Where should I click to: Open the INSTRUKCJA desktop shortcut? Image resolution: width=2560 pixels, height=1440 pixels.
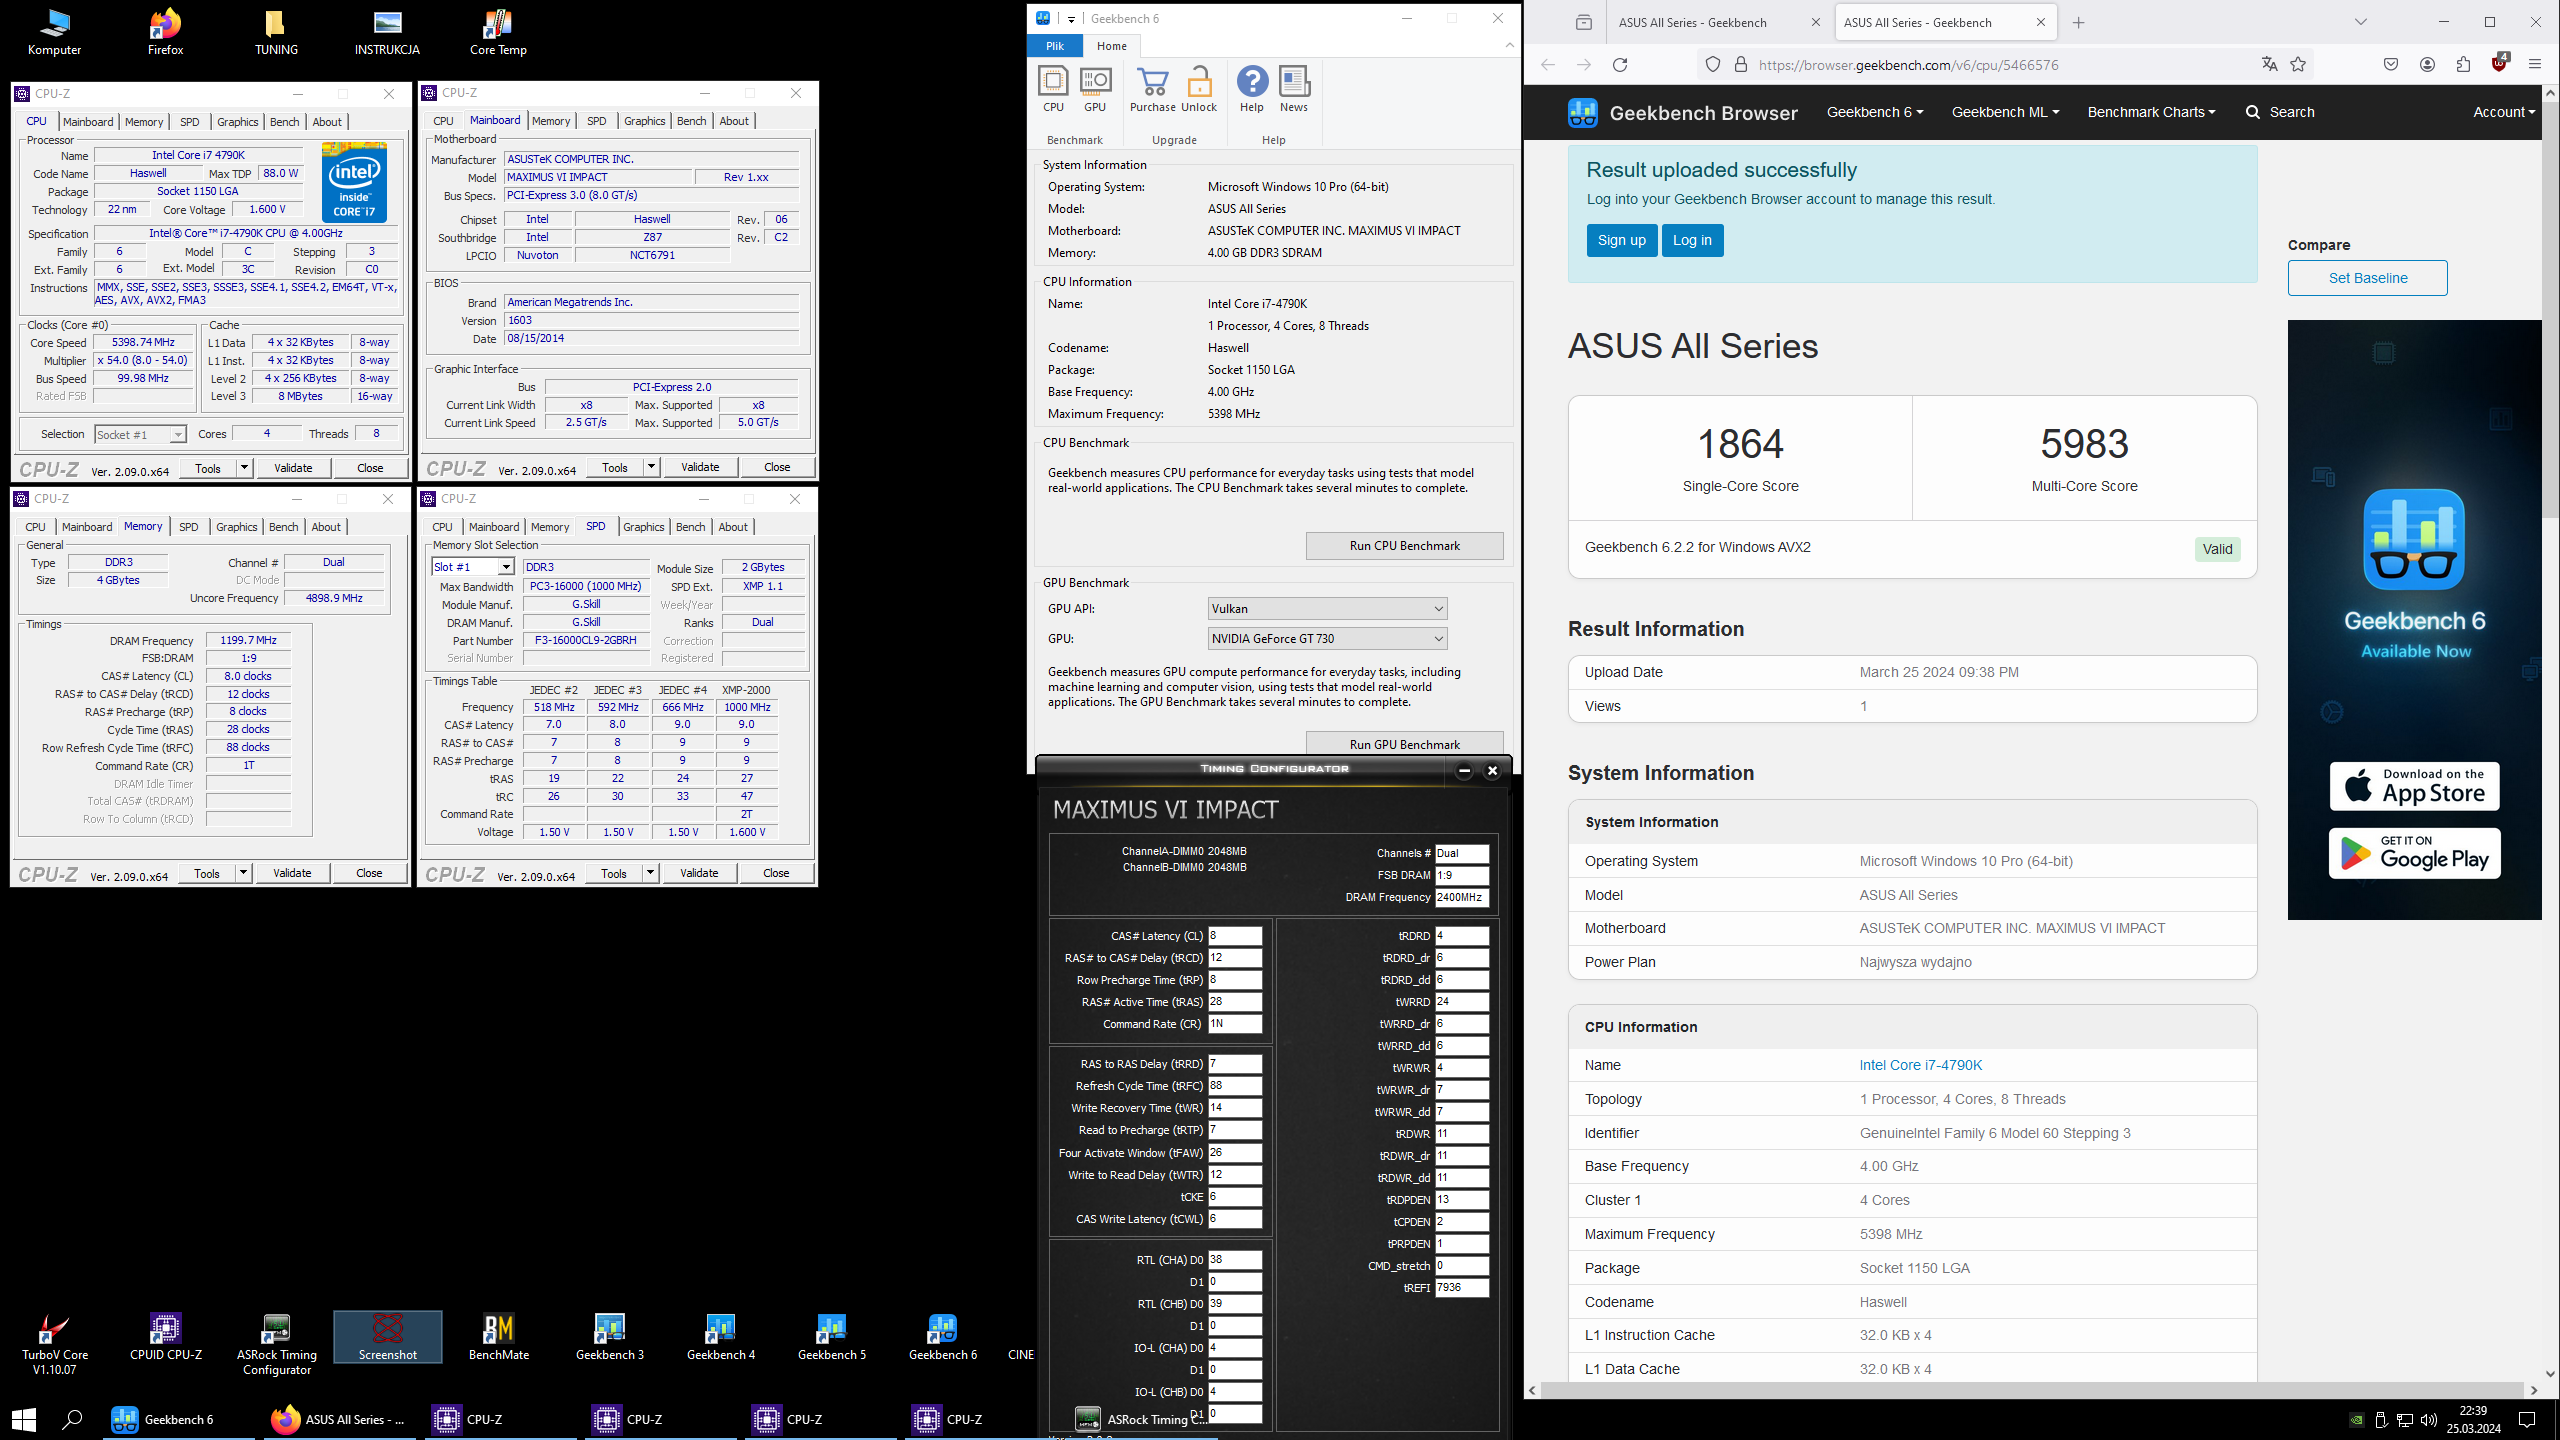coord(387,32)
